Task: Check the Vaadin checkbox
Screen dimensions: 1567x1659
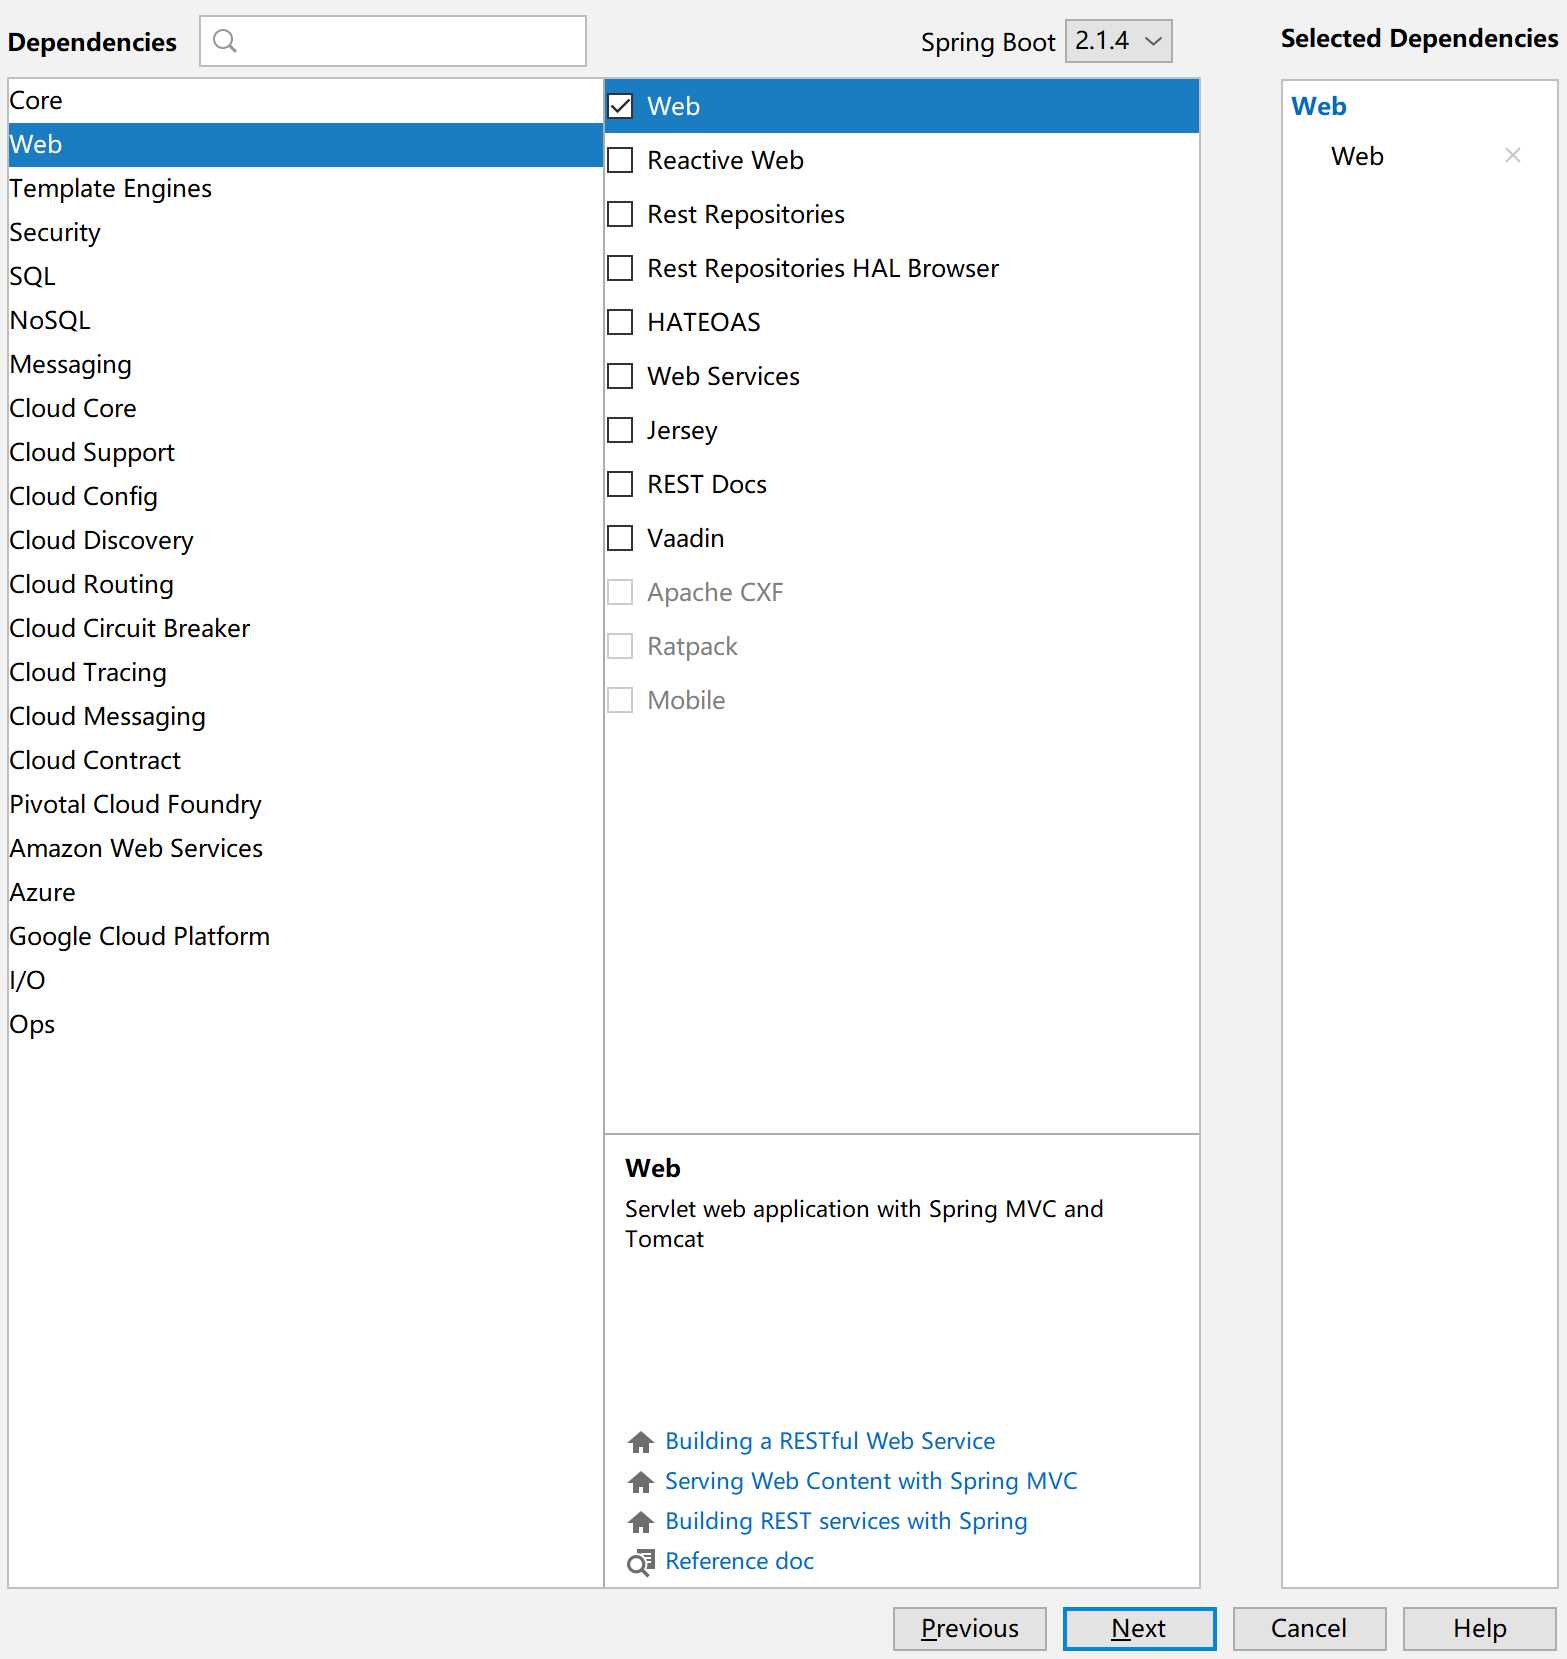Action: [x=620, y=538]
